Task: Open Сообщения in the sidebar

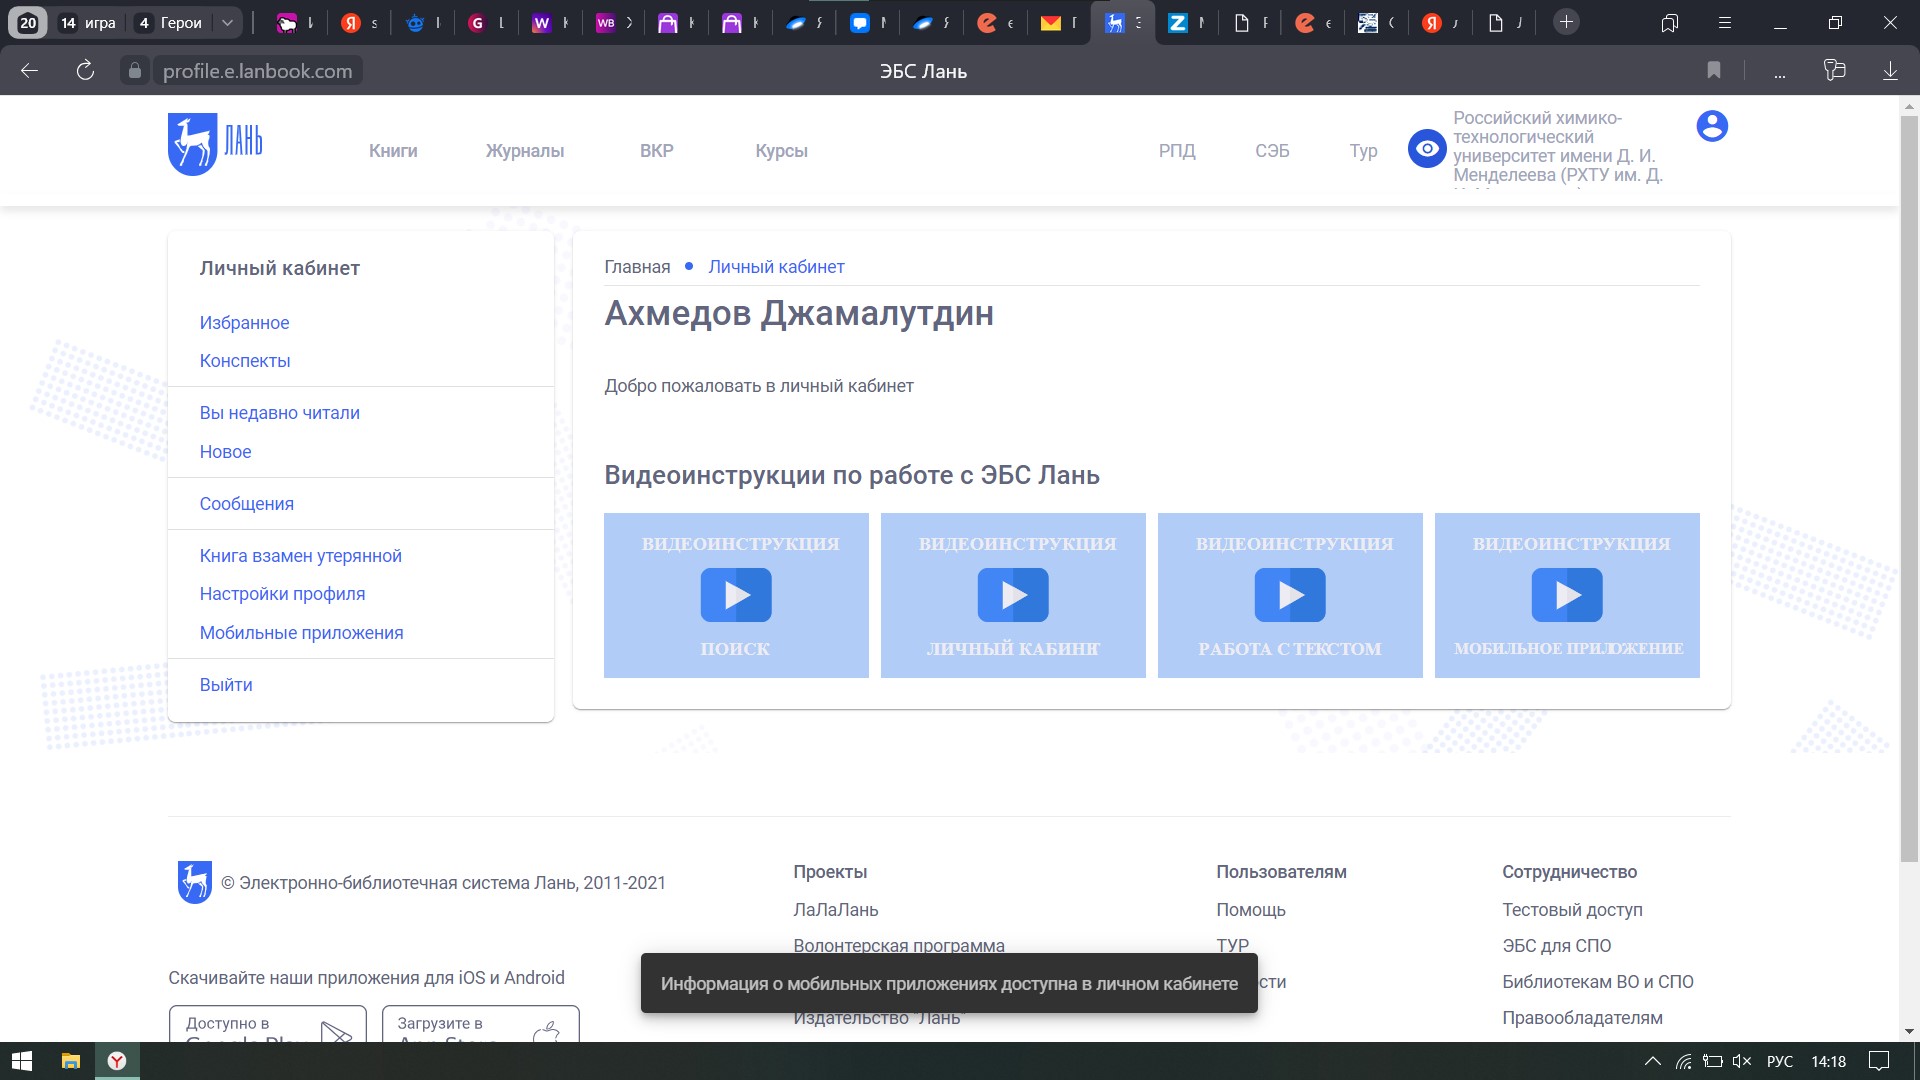Action: point(246,504)
